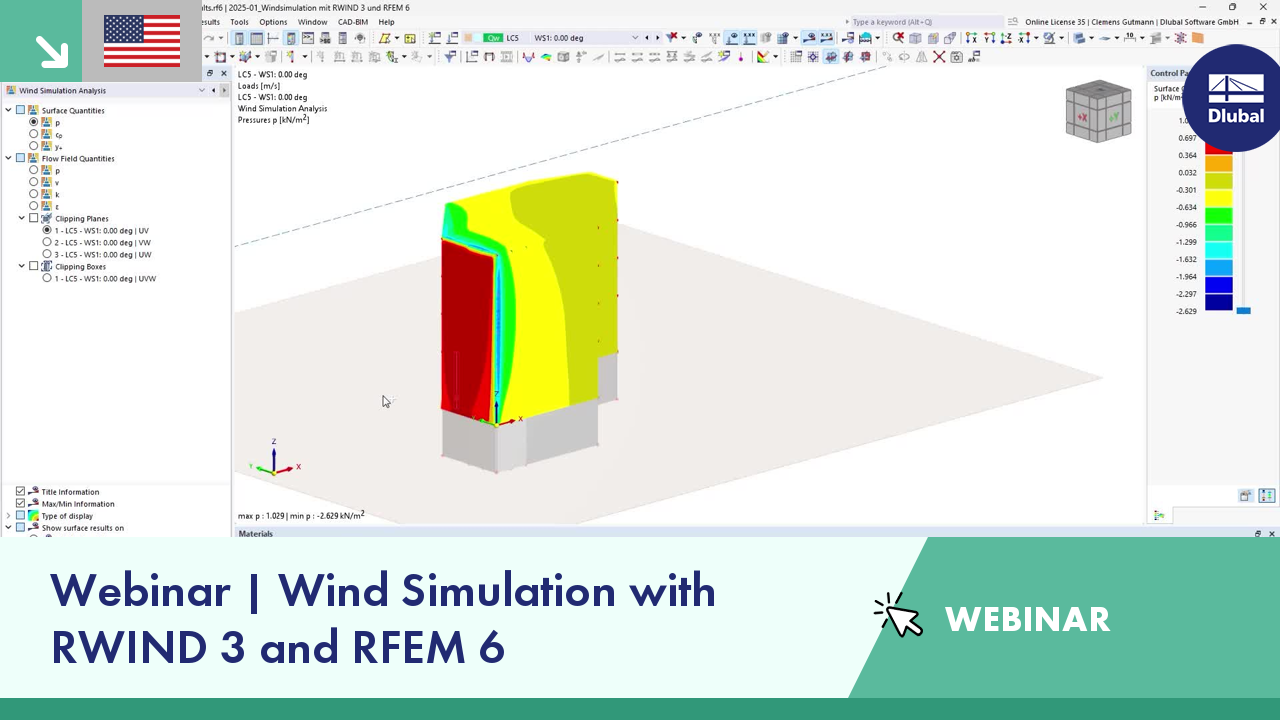Click the green status icon at panel bottom
The width and height of the screenshot is (1280, 720).
(1159, 515)
